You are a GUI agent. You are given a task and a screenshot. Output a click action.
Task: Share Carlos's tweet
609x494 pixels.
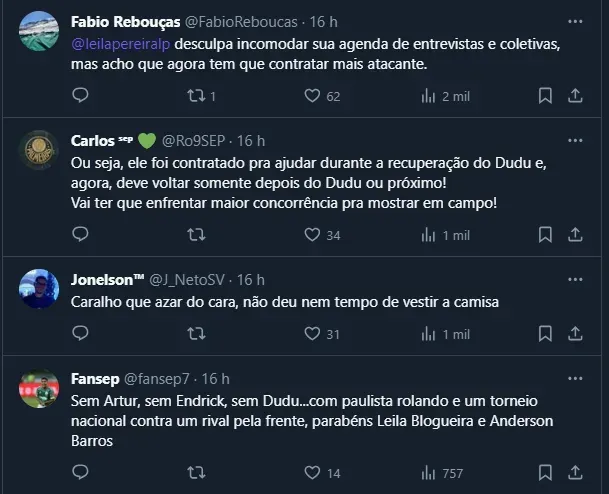click(x=575, y=235)
